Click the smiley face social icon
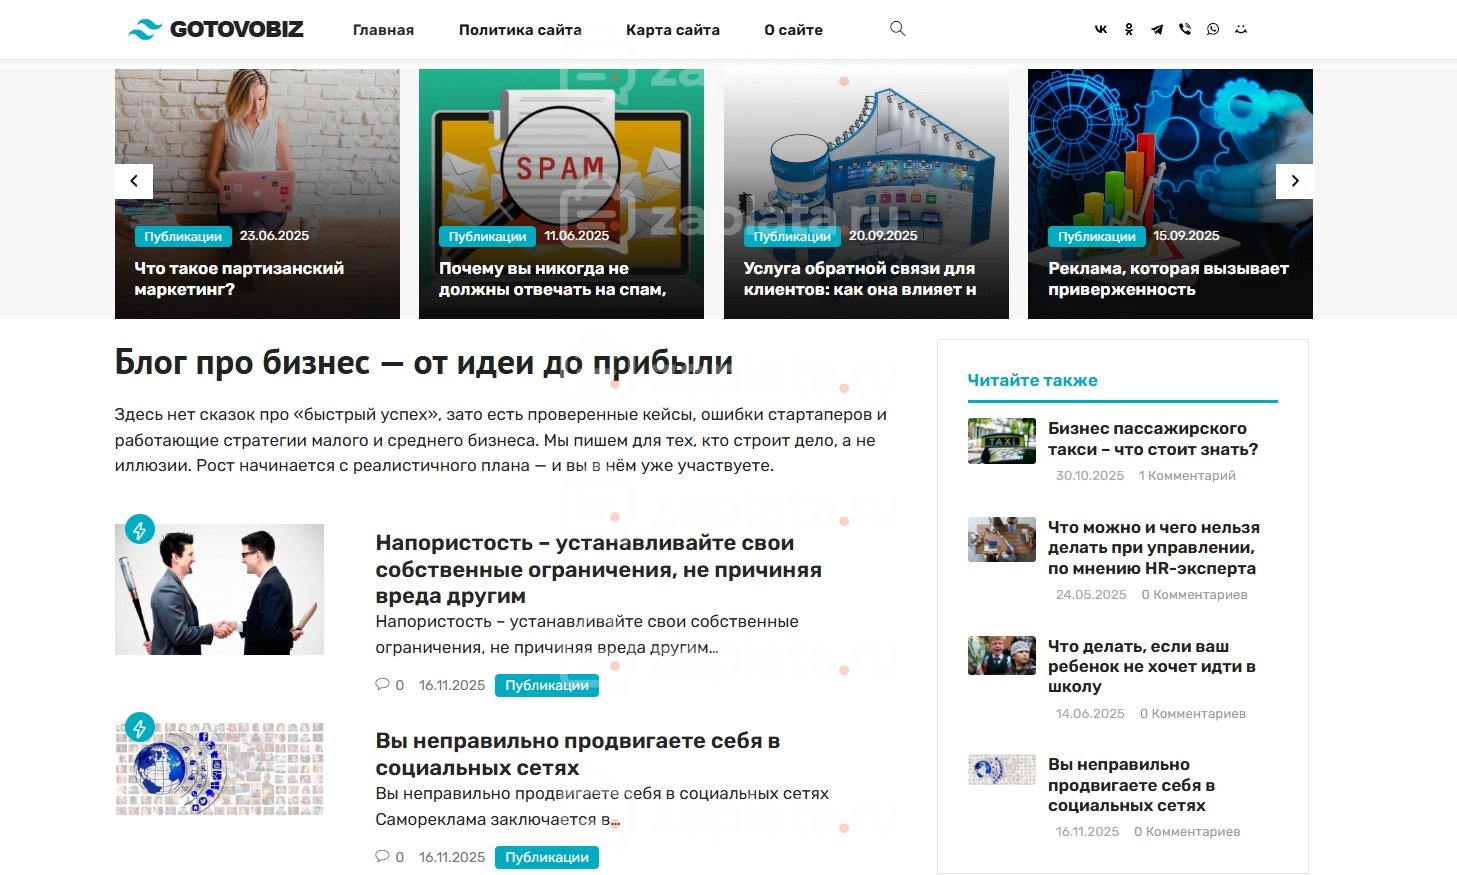 (1241, 29)
